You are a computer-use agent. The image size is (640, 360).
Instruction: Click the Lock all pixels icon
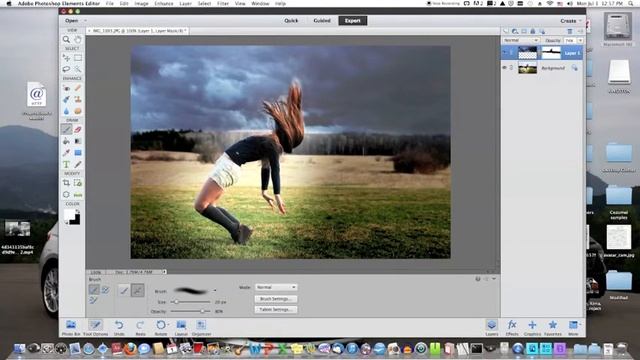click(x=533, y=31)
